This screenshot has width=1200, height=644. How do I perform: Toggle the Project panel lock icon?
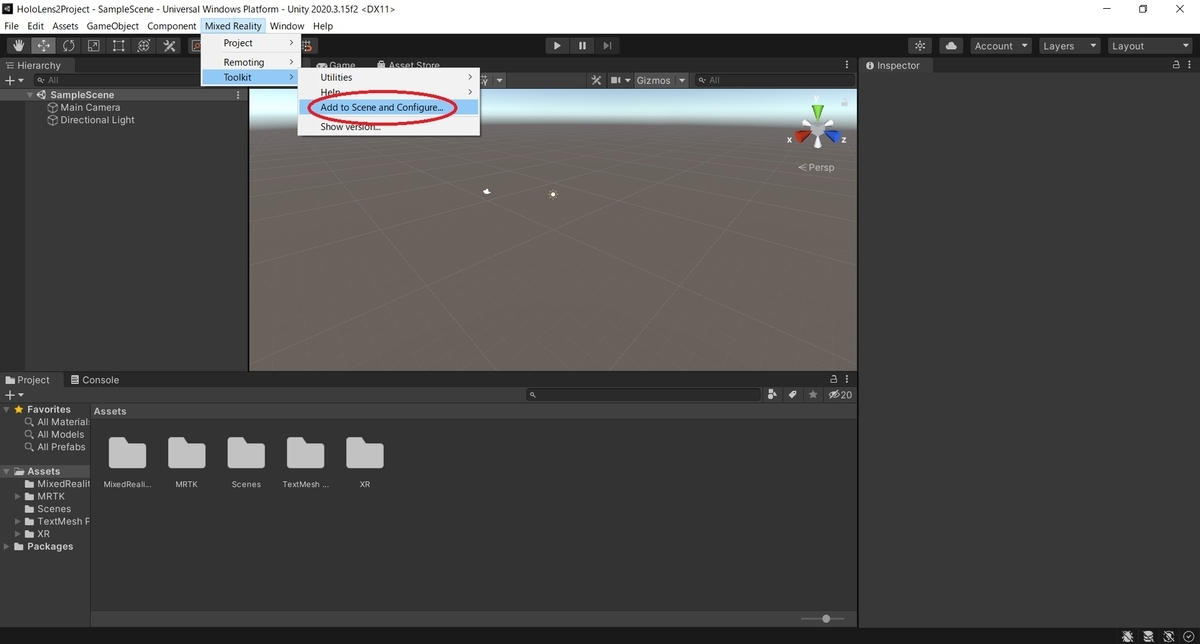pos(834,380)
